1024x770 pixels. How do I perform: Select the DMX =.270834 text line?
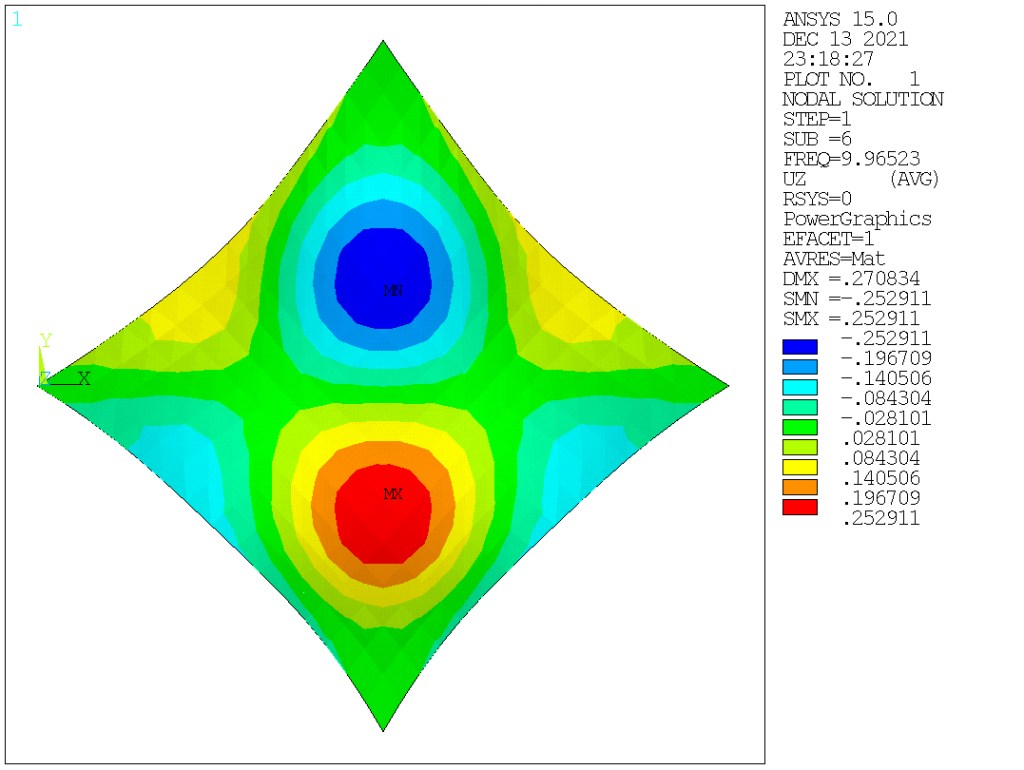pyautogui.click(x=851, y=279)
